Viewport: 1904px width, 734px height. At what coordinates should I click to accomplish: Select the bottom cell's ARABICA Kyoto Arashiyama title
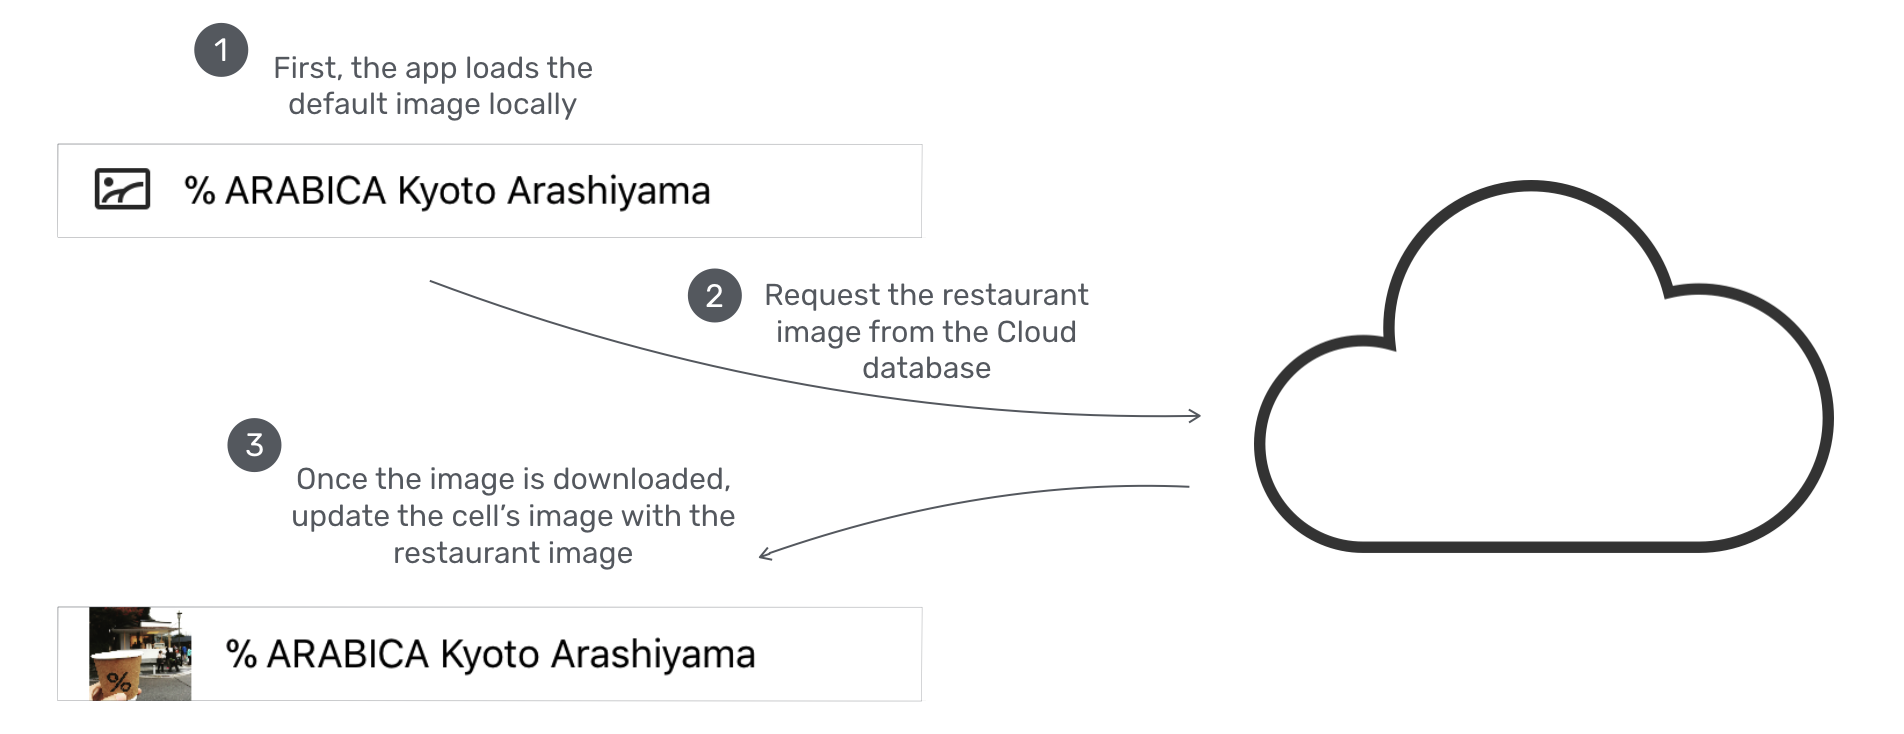coord(490,654)
